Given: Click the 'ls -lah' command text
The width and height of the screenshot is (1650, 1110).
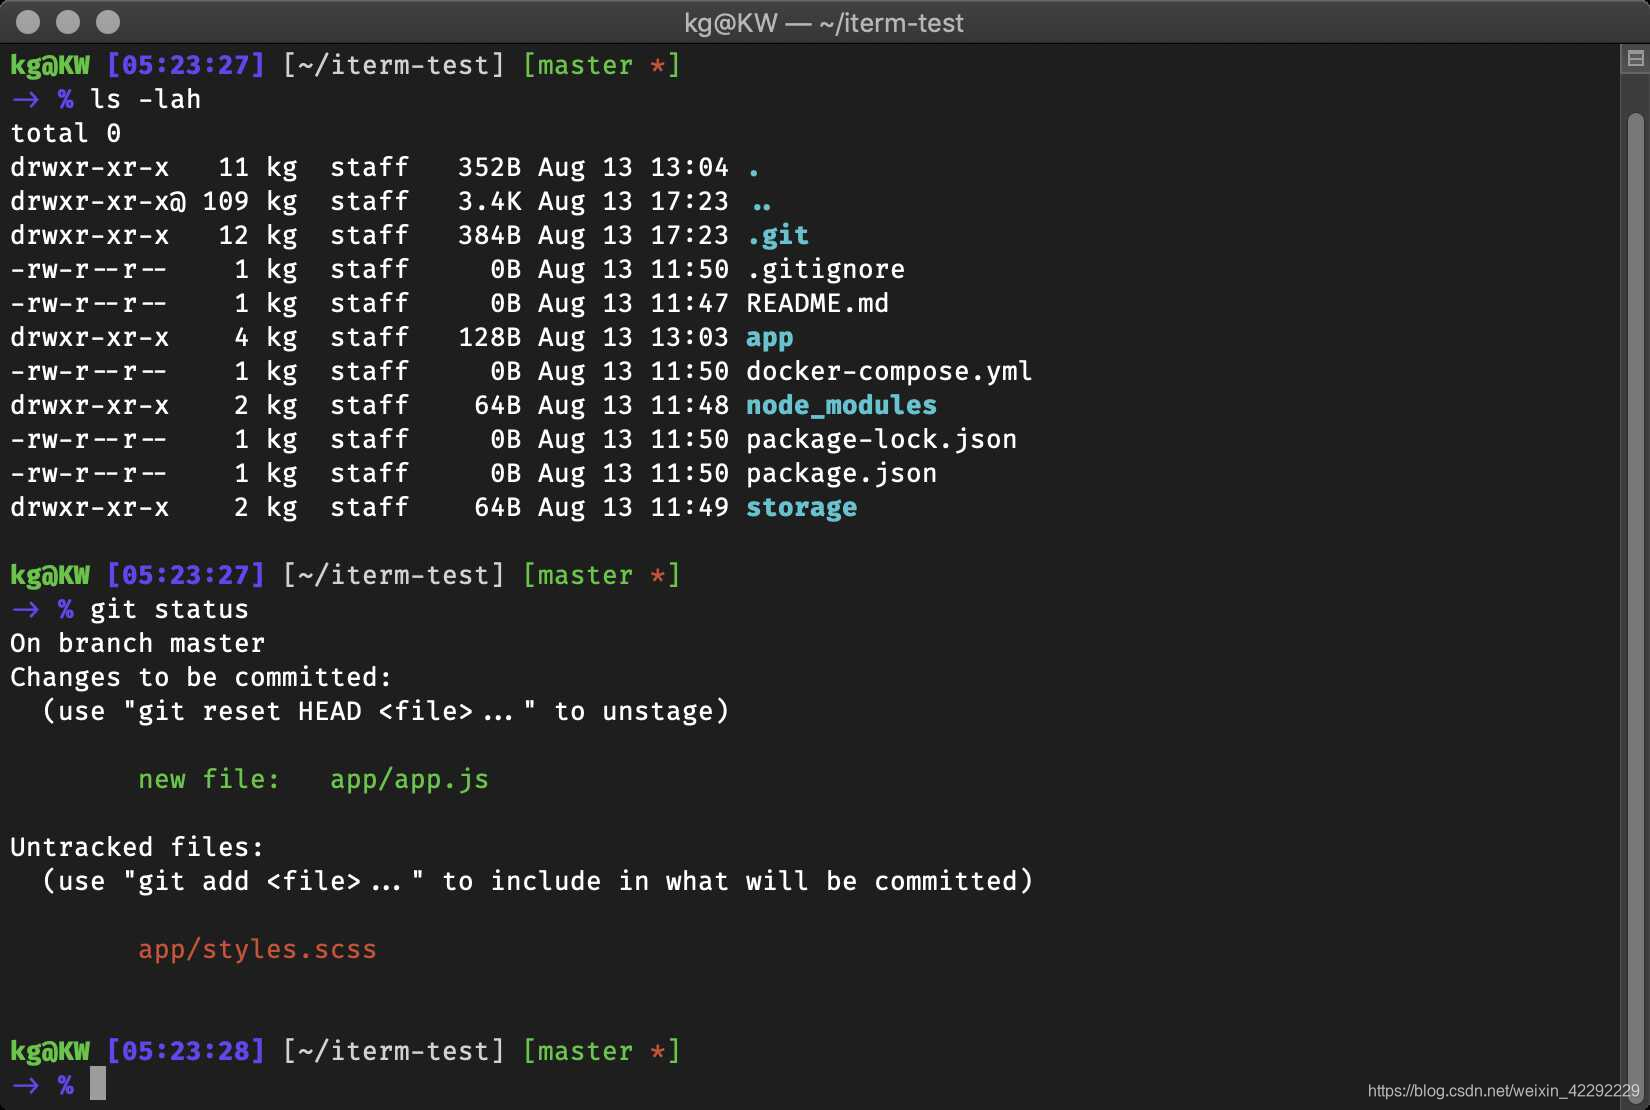Looking at the screenshot, I should 146,99.
